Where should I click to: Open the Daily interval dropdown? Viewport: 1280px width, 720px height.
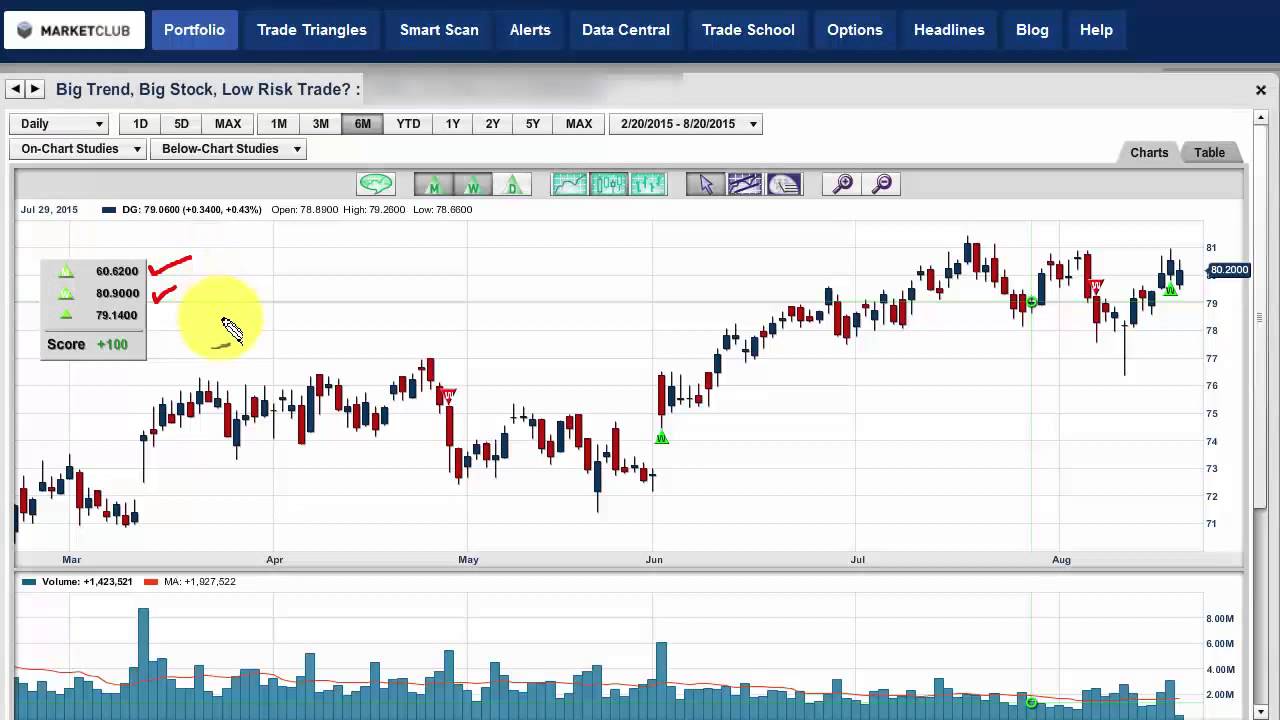click(x=60, y=124)
